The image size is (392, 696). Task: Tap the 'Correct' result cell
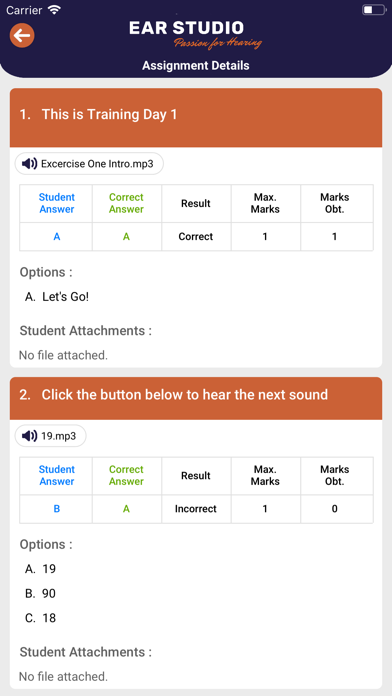[x=196, y=237]
